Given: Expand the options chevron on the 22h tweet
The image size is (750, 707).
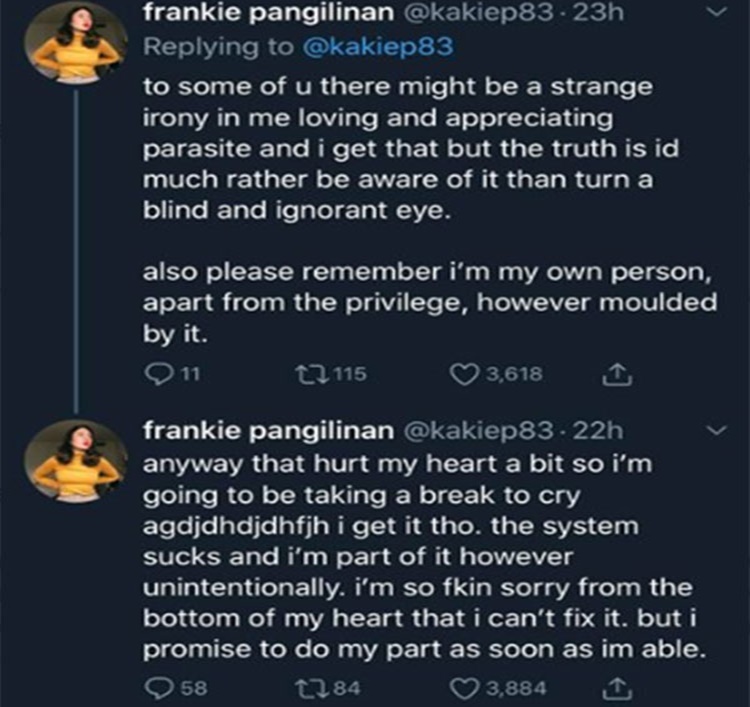Looking at the screenshot, I should click(713, 430).
